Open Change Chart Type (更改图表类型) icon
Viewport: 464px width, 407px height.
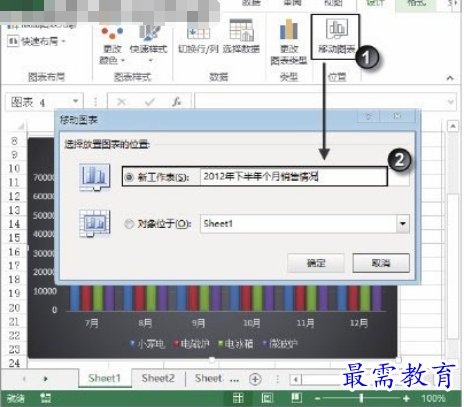point(289,41)
